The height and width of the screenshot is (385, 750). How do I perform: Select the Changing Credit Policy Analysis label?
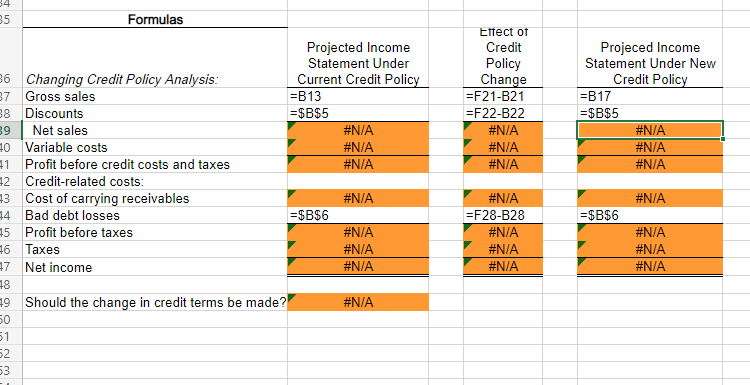(121, 79)
